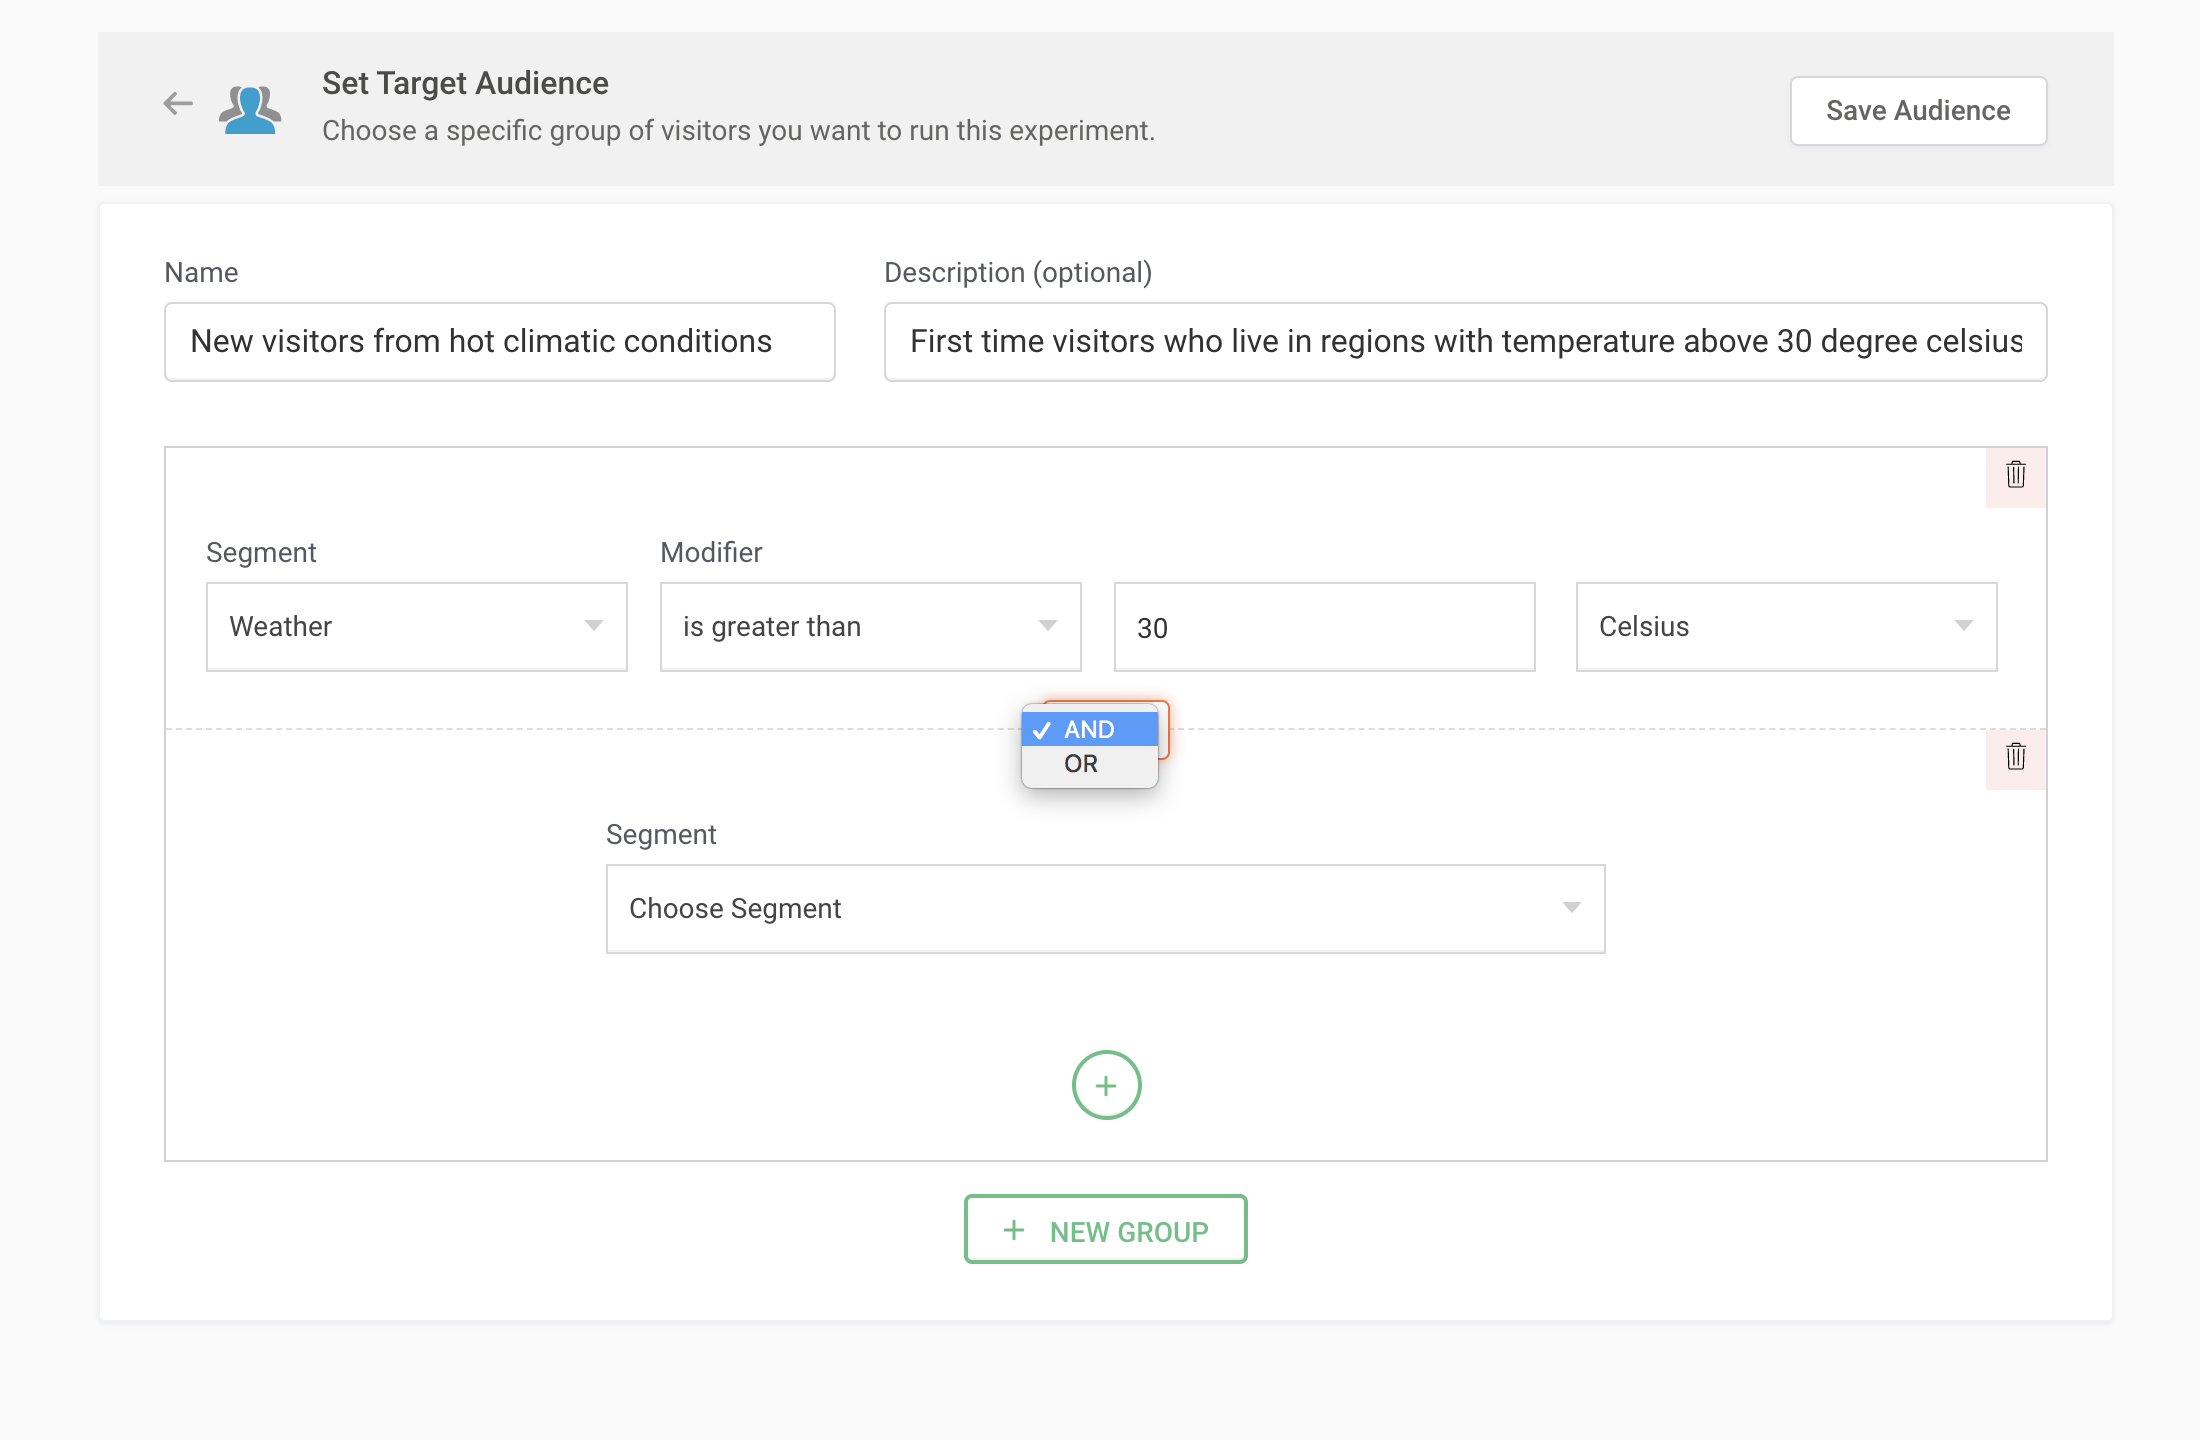This screenshot has width=2200, height=1440.
Task: Click the Description input field
Action: click(1464, 342)
